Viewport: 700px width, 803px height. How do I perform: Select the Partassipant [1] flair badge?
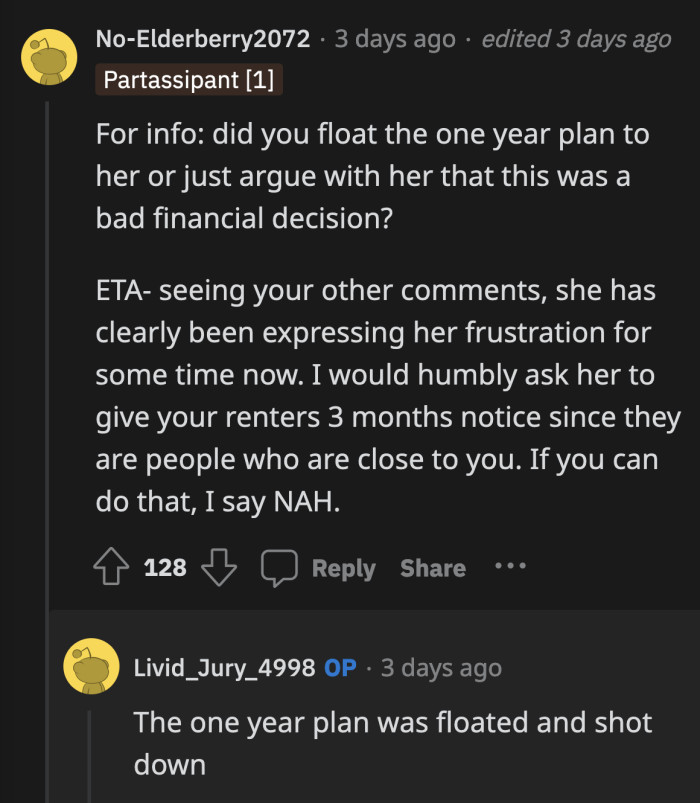(190, 81)
